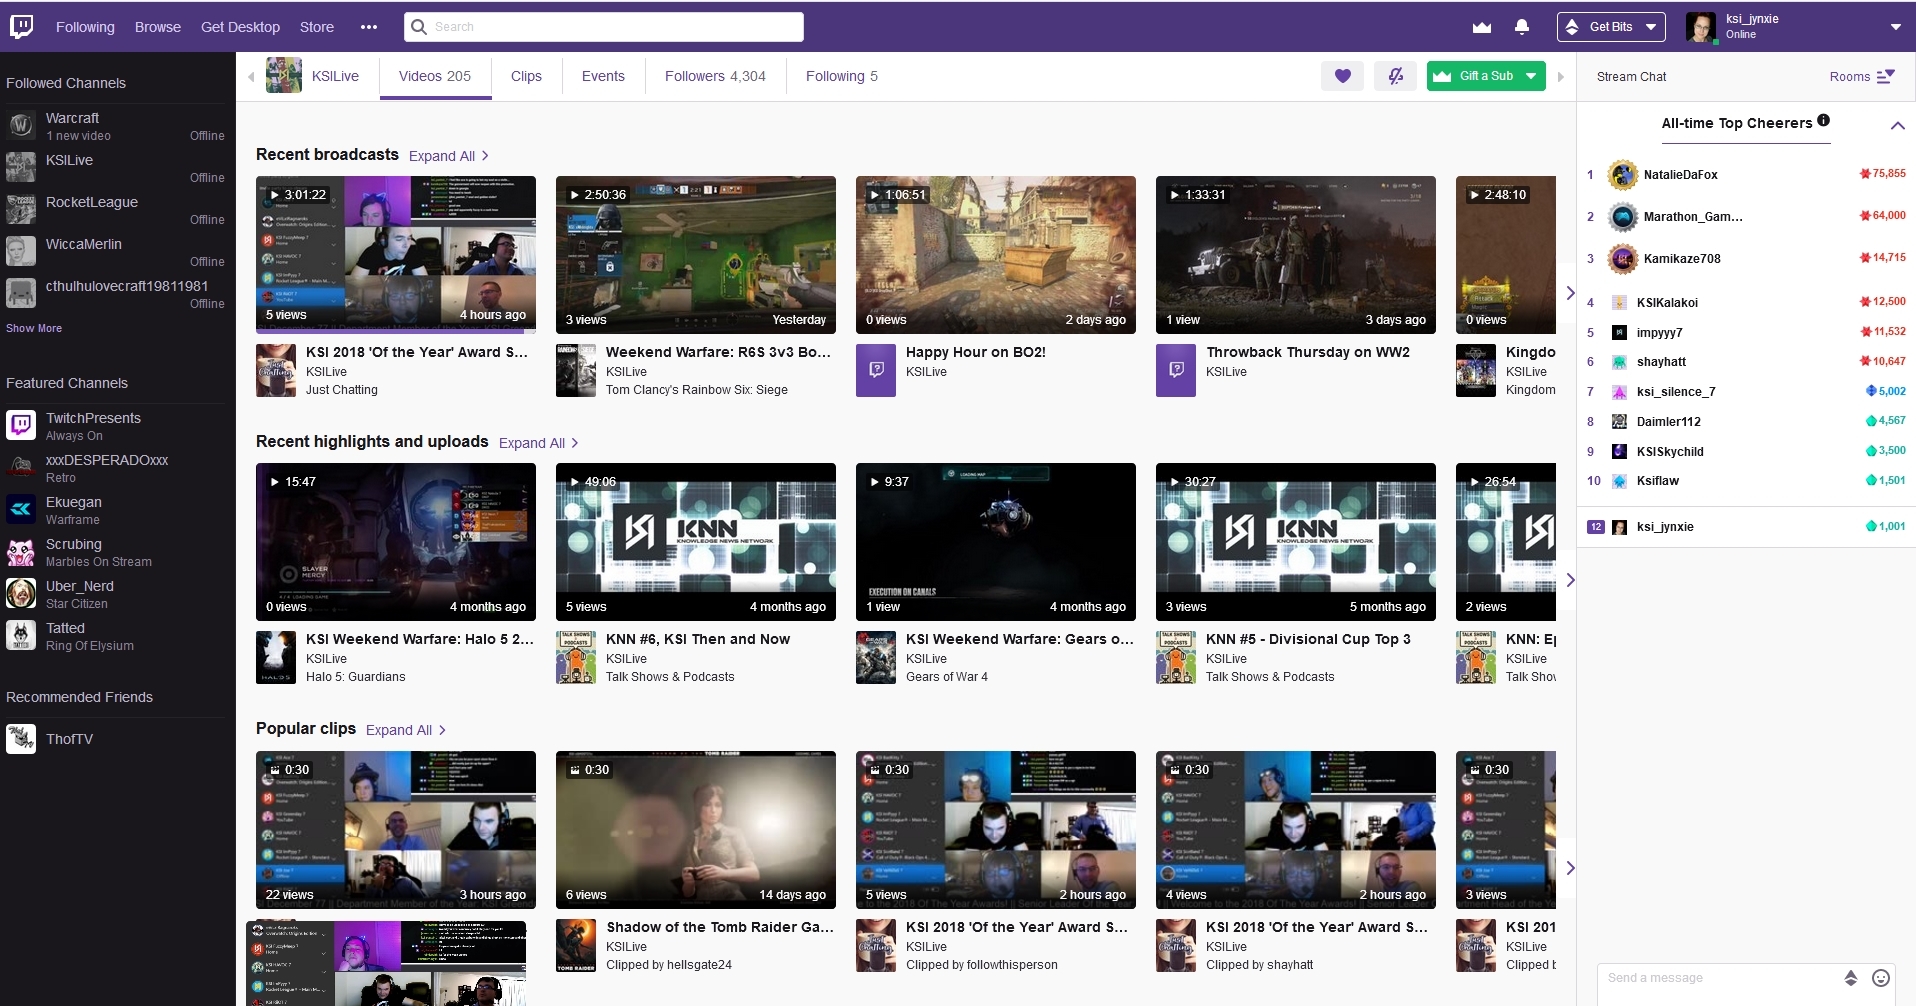The image size is (1916, 1006).
Task: Click the Bits icon in chat input
Action: 1851,978
